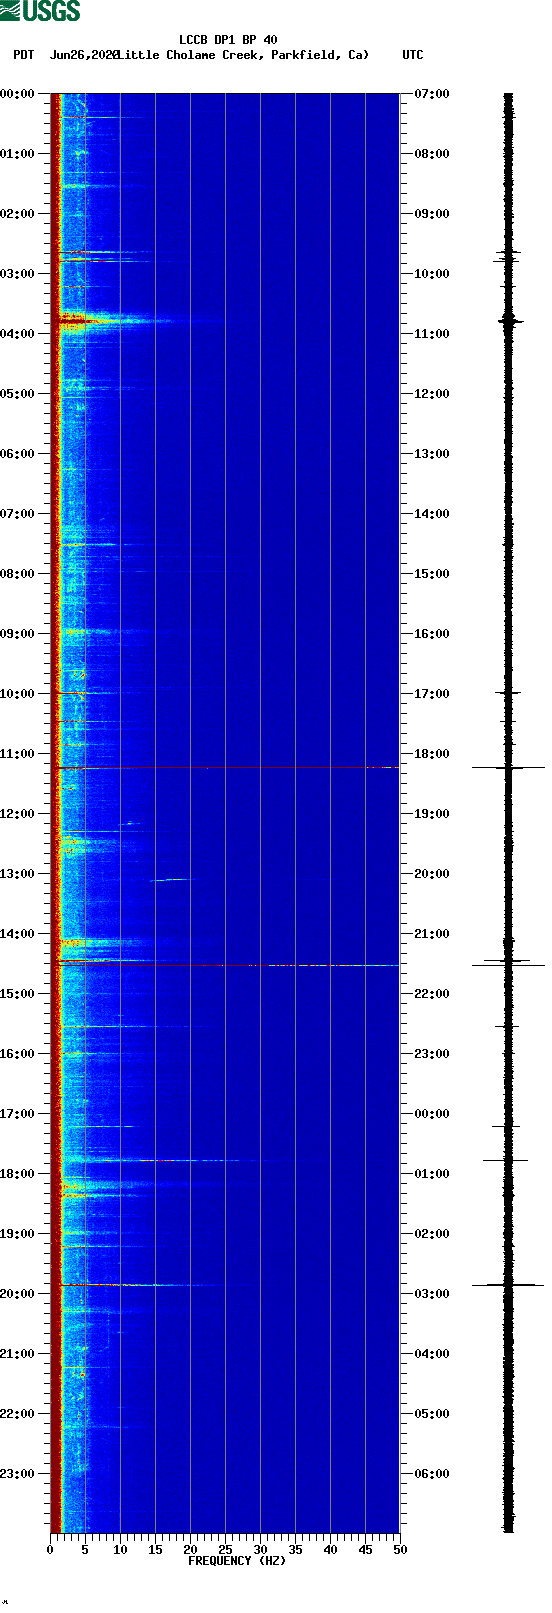Viewport: 552px width, 1613px height.
Task: Click the 04:00 PDT time label
Action: 18,334
